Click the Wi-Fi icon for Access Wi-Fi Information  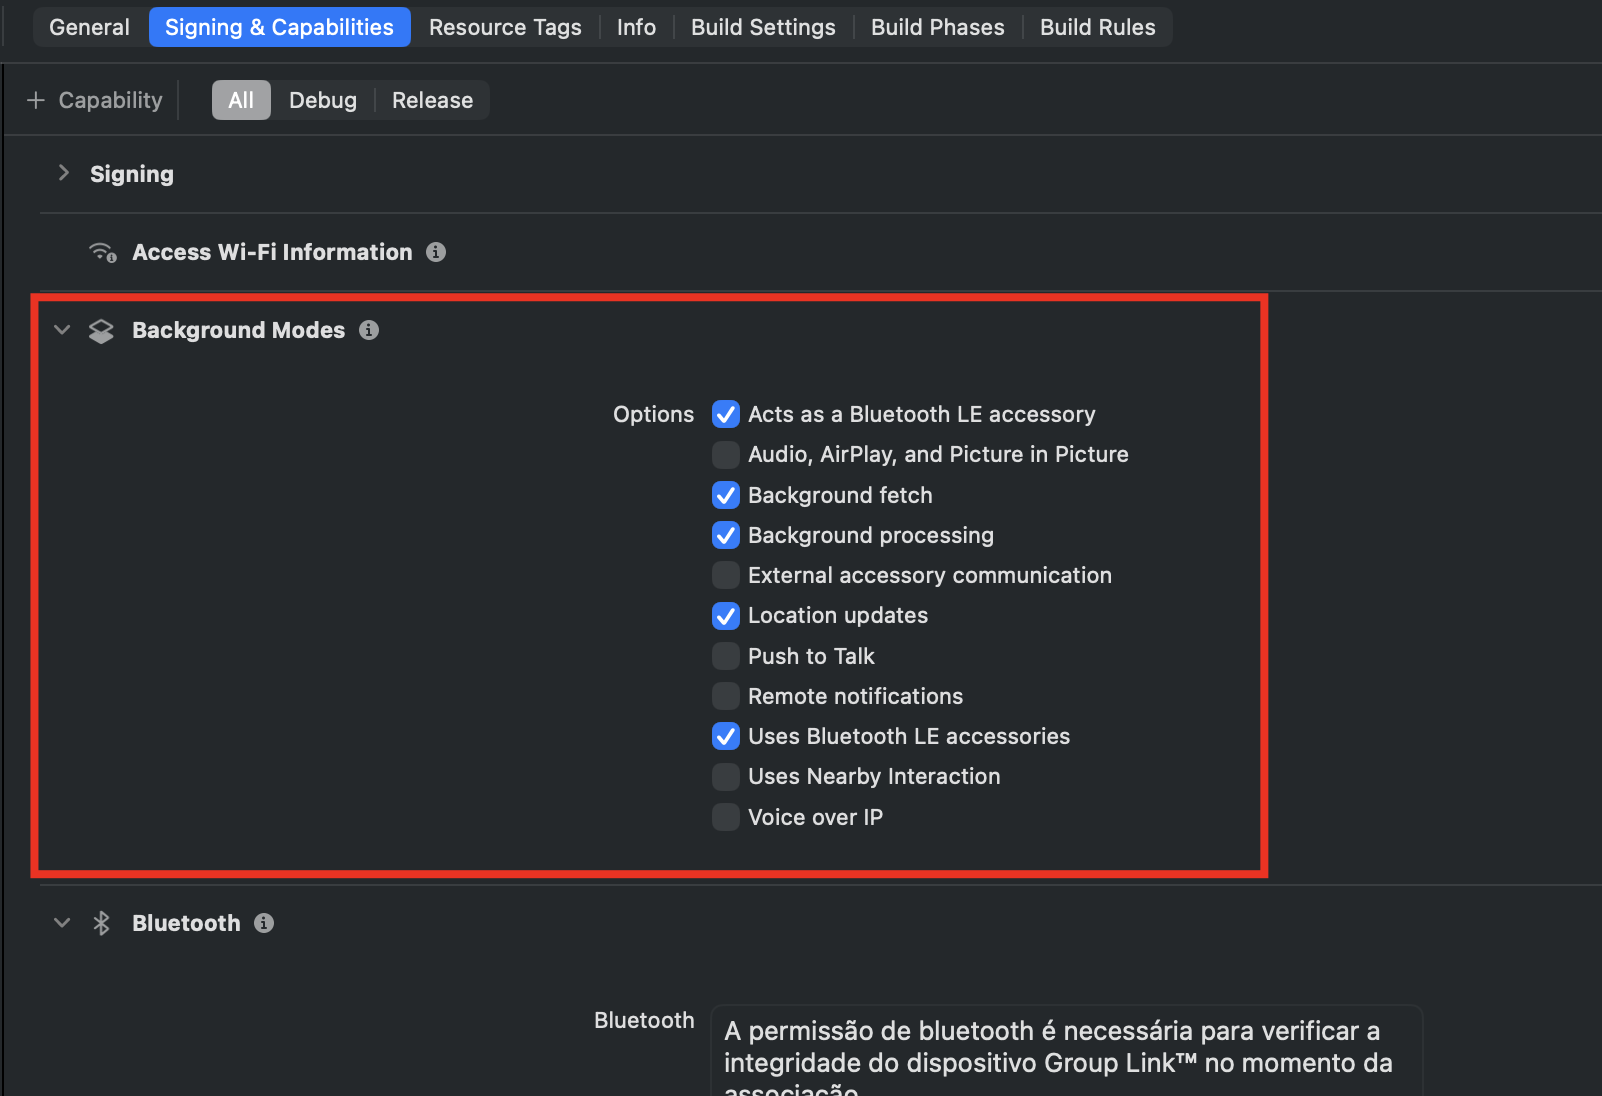[x=103, y=252]
